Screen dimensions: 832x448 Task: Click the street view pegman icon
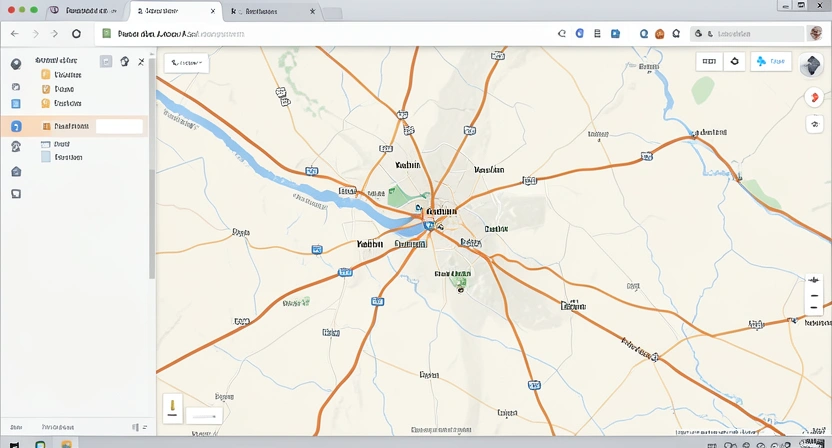click(173, 408)
